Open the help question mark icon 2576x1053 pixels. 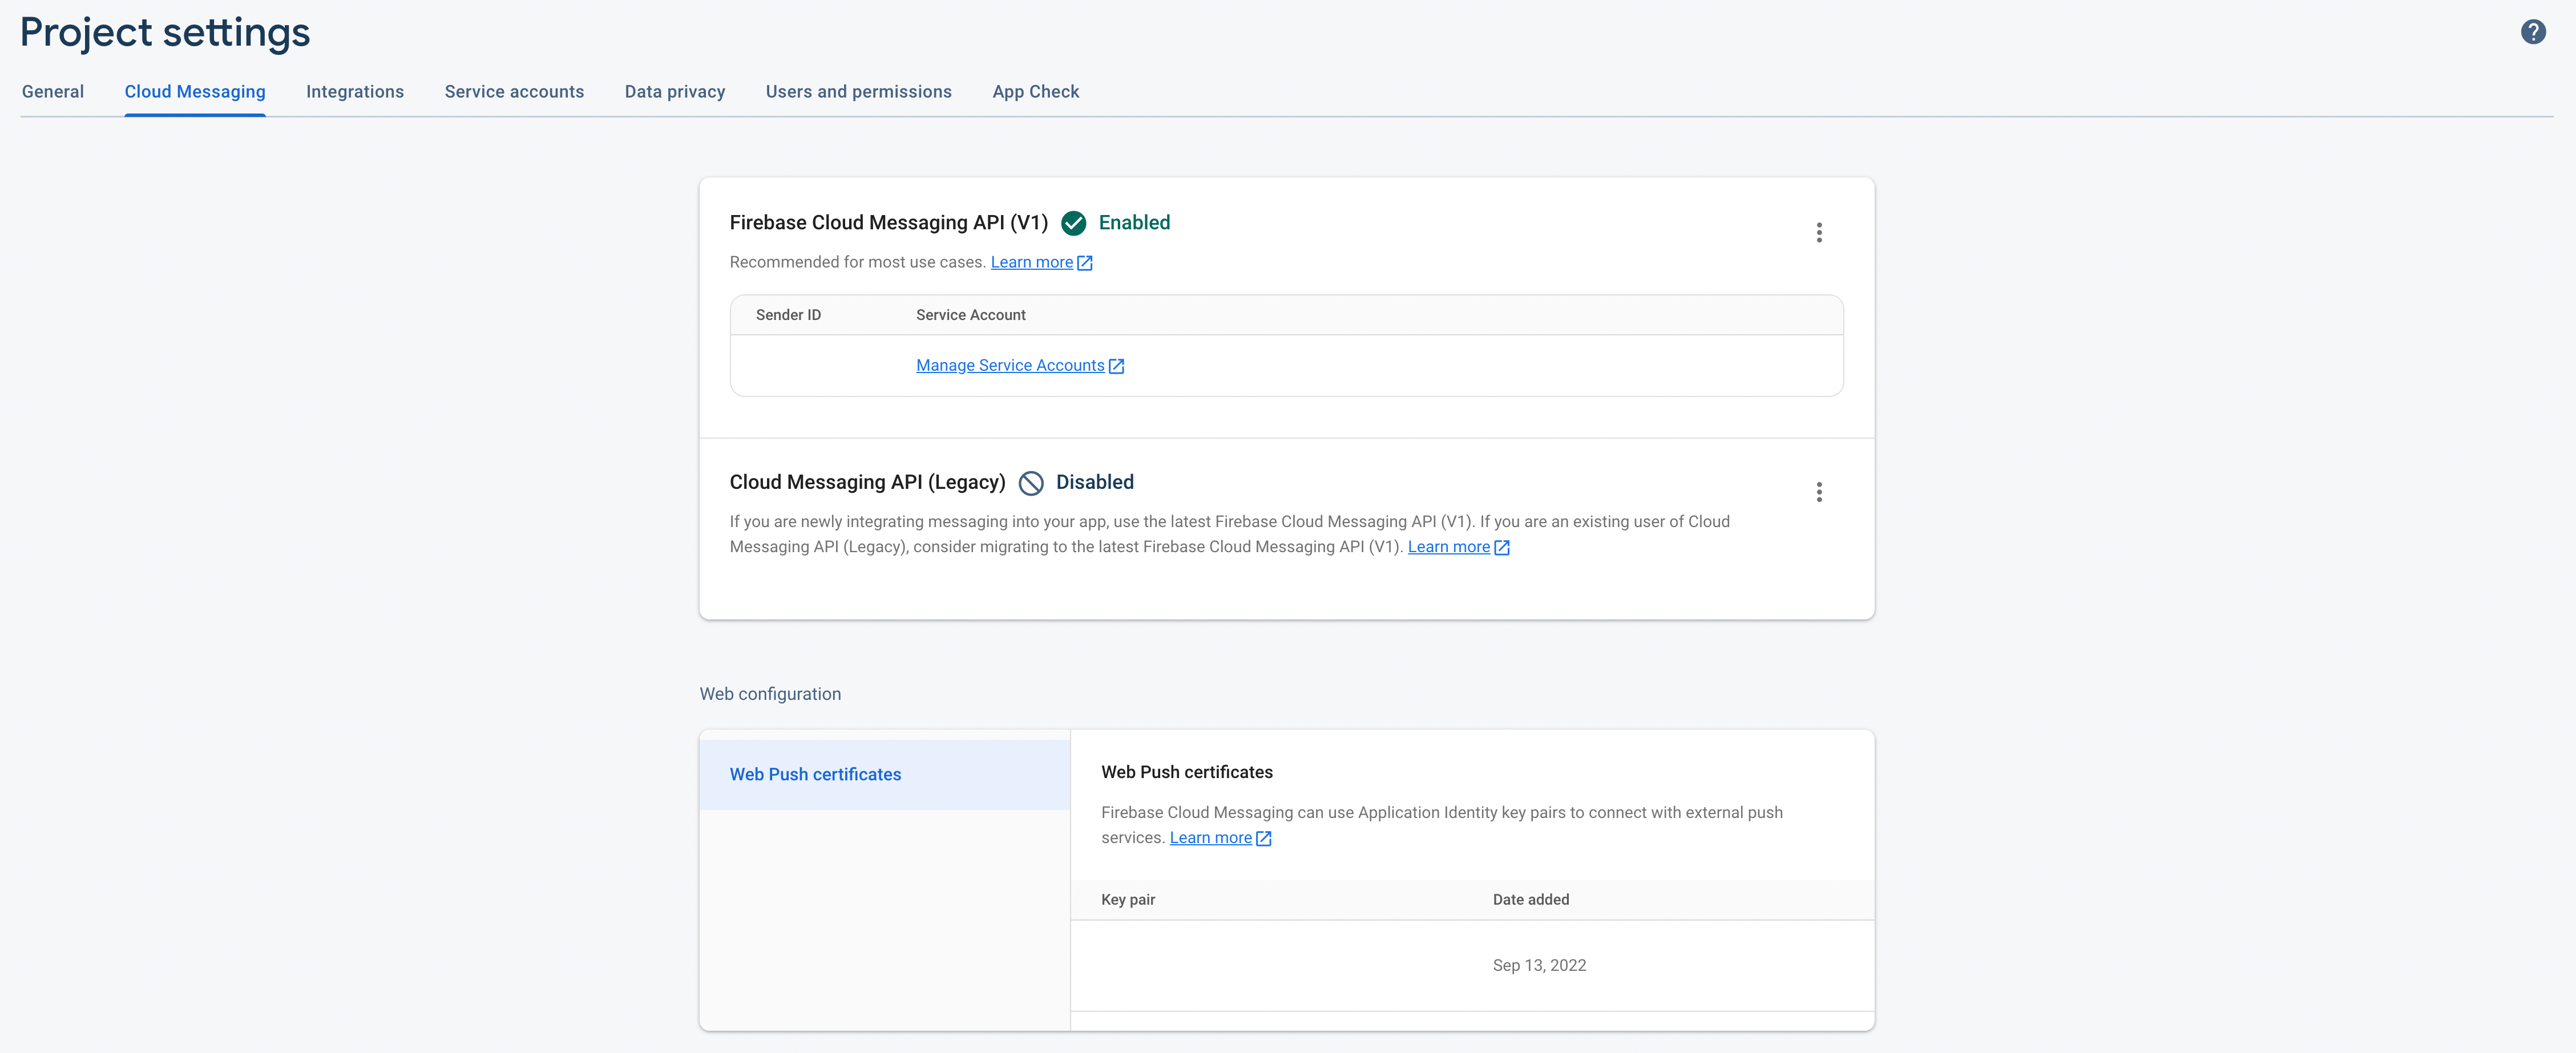(2533, 32)
